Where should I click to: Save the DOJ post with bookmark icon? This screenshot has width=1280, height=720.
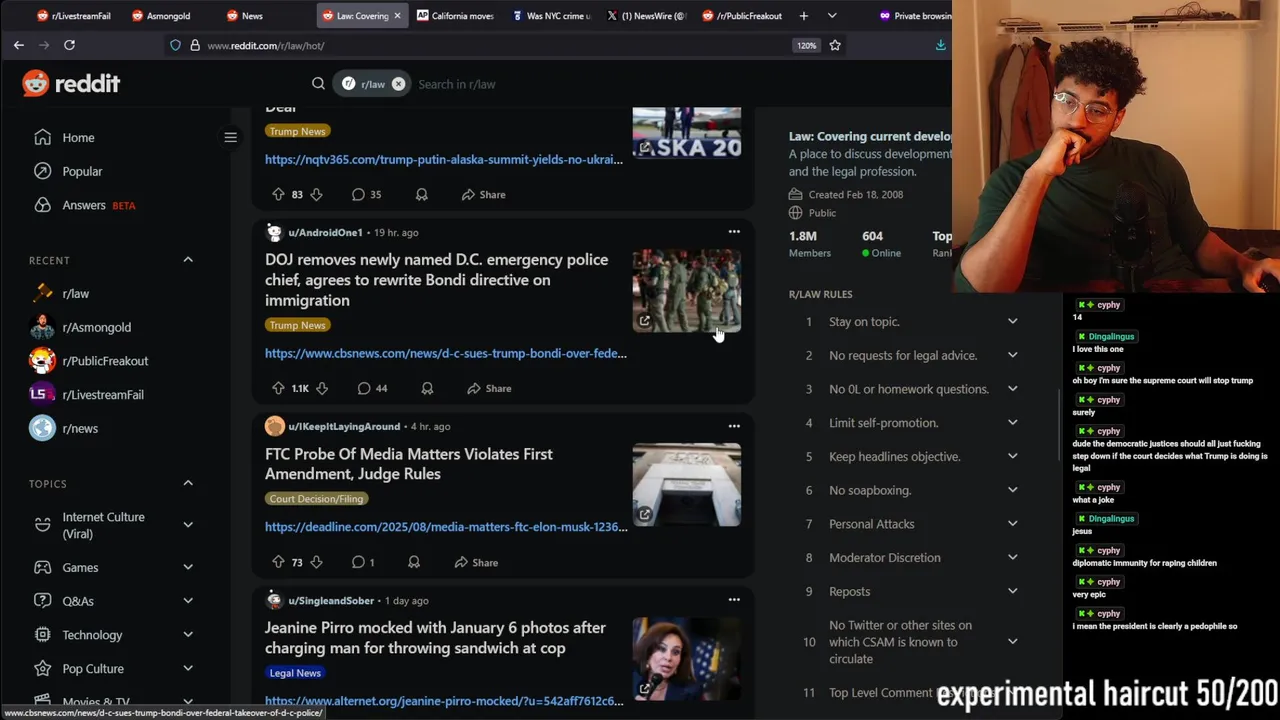click(427, 388)
